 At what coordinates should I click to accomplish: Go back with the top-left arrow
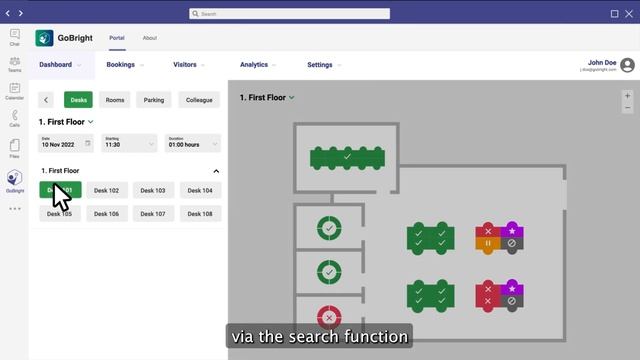click(7, 13)
